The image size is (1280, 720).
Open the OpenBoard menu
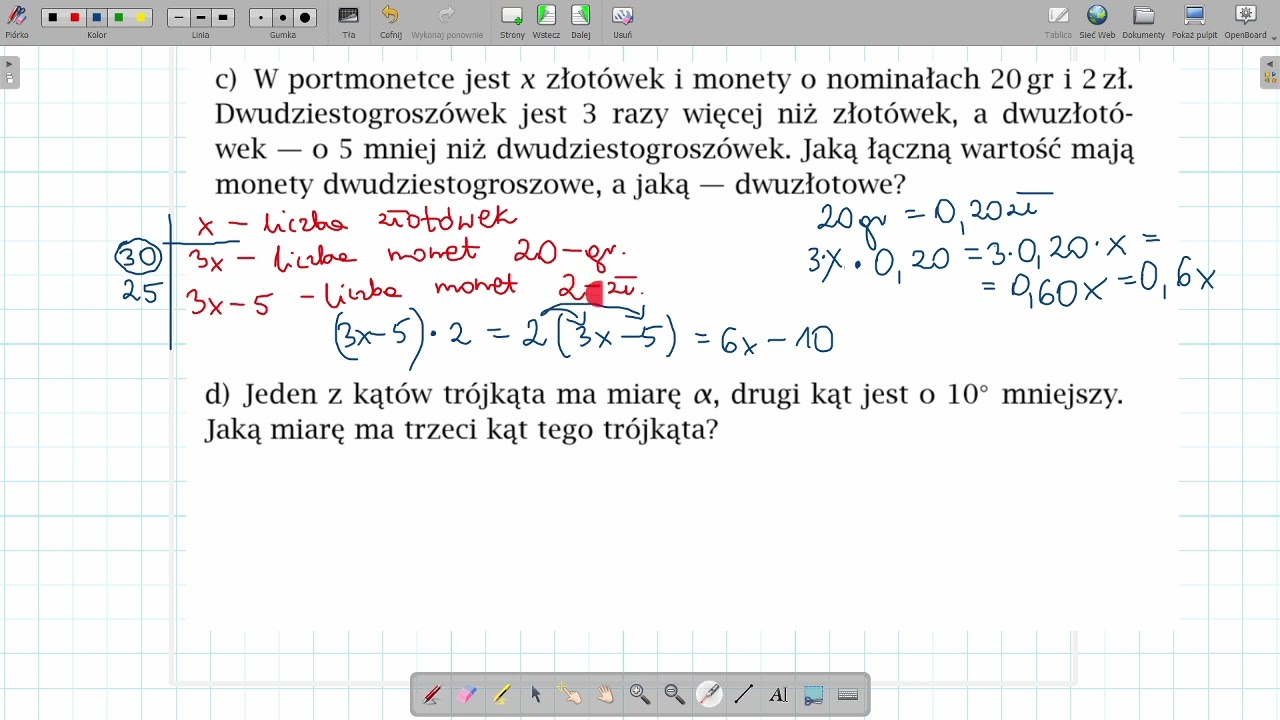point(1246,21)
